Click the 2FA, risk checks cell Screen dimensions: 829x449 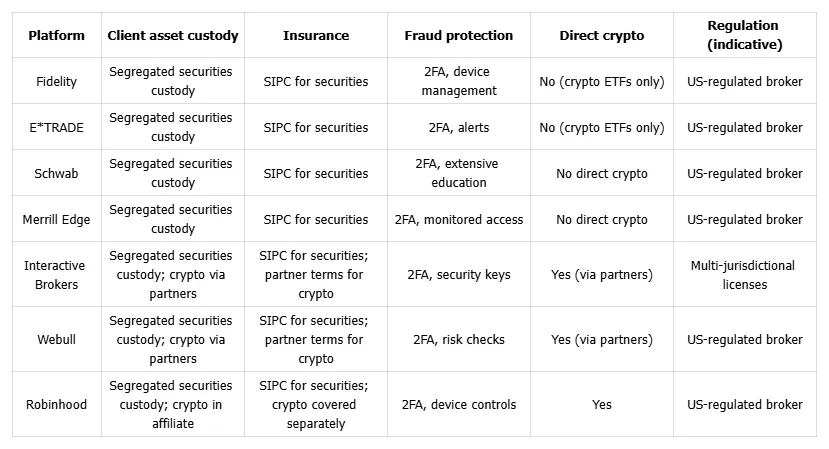pos(459,340)
